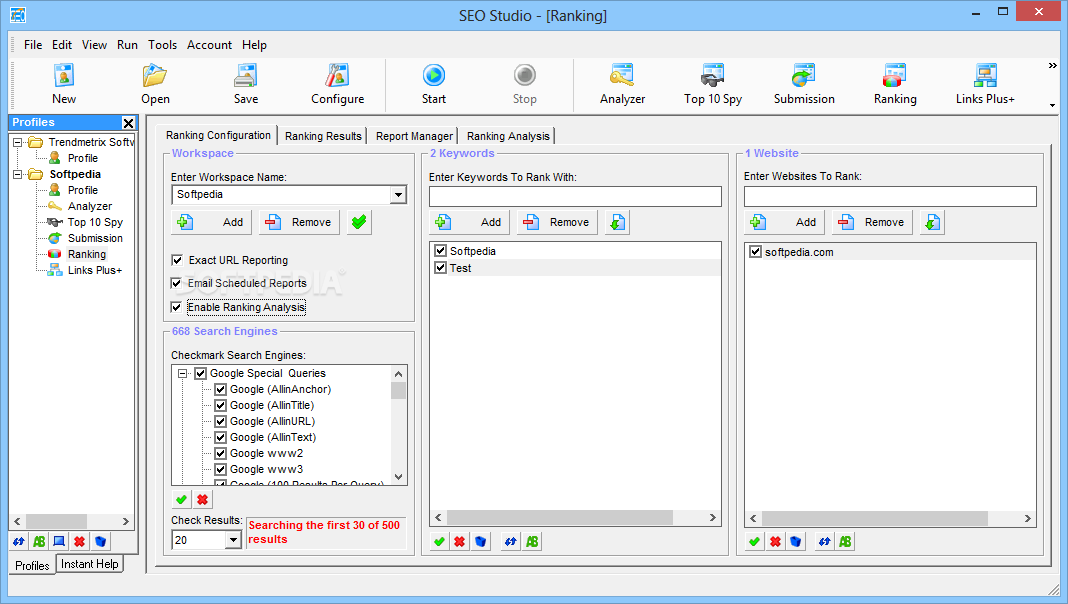
Task: Click the AB sort icon below websites list
Action: tap(845, 542)
